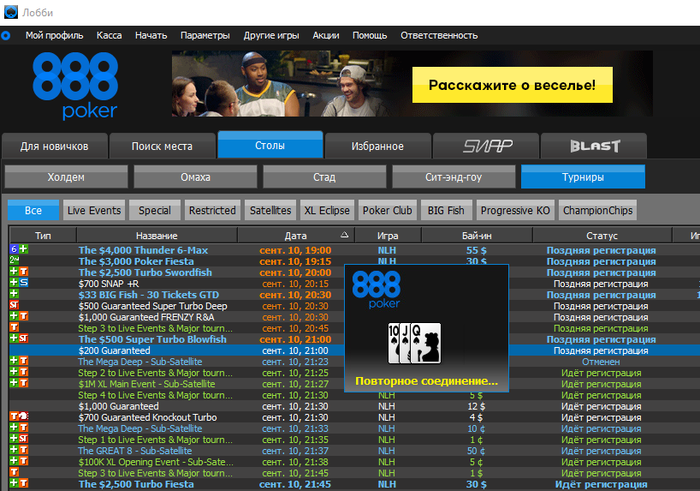Sort by the Дата column header

point(296,235)
